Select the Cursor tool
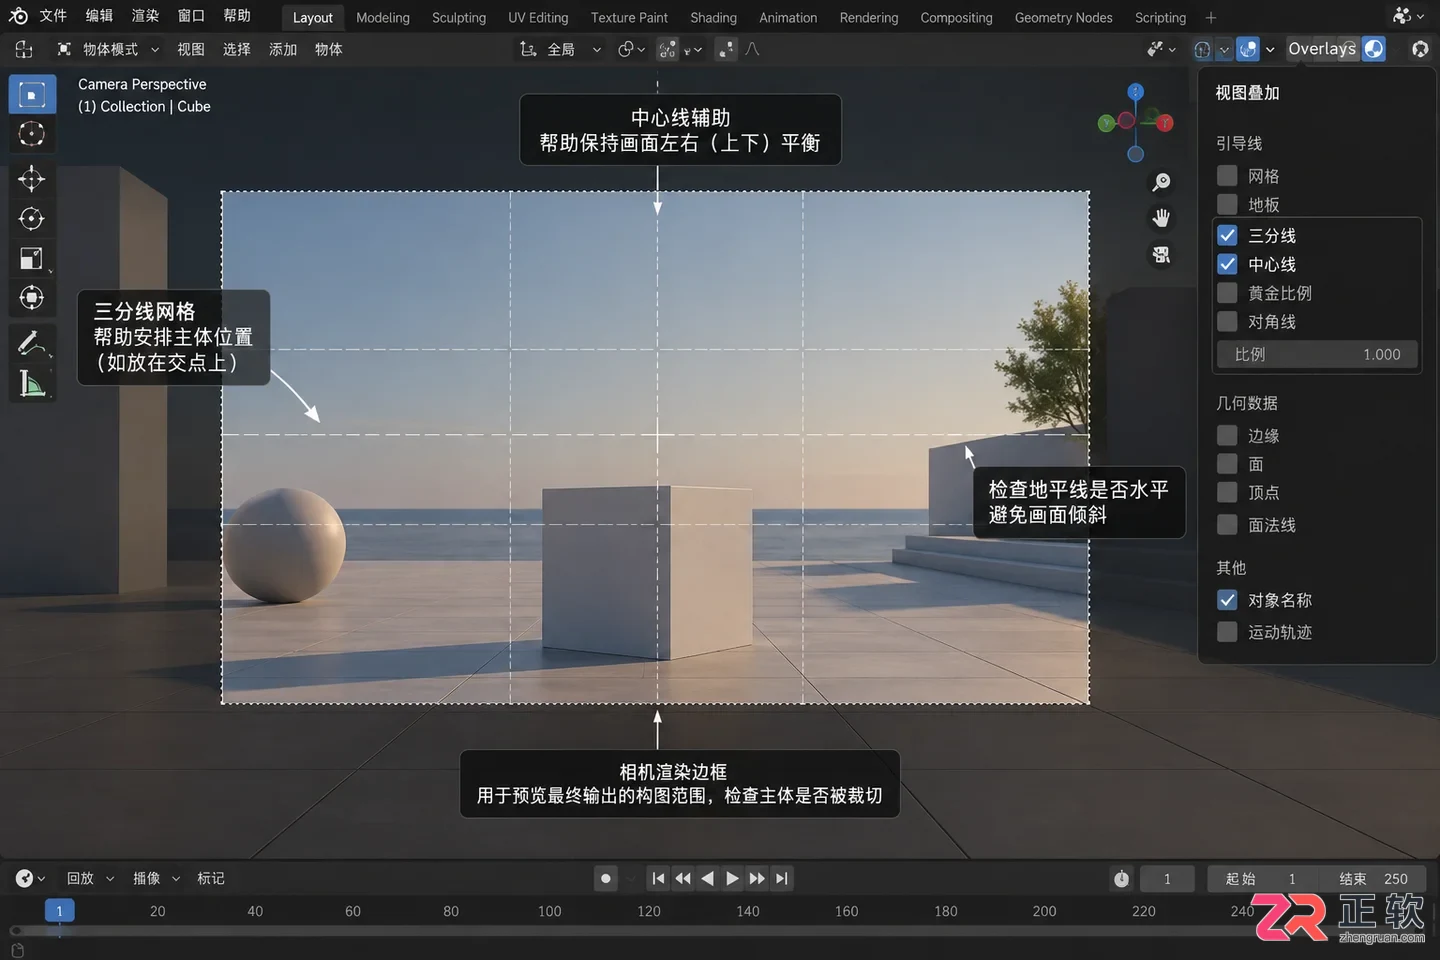This screenshot has height=960, width=1440. click(32, 134)
